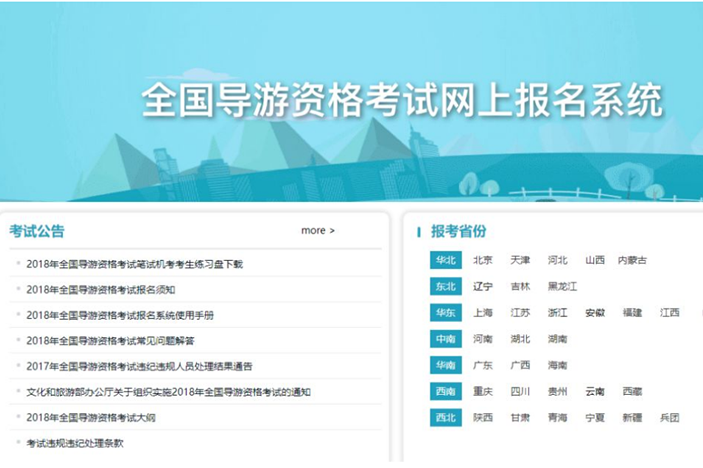Choose 甘肃 province
The width and height of the screenshot is (703, 468).
tap(520, 417)
